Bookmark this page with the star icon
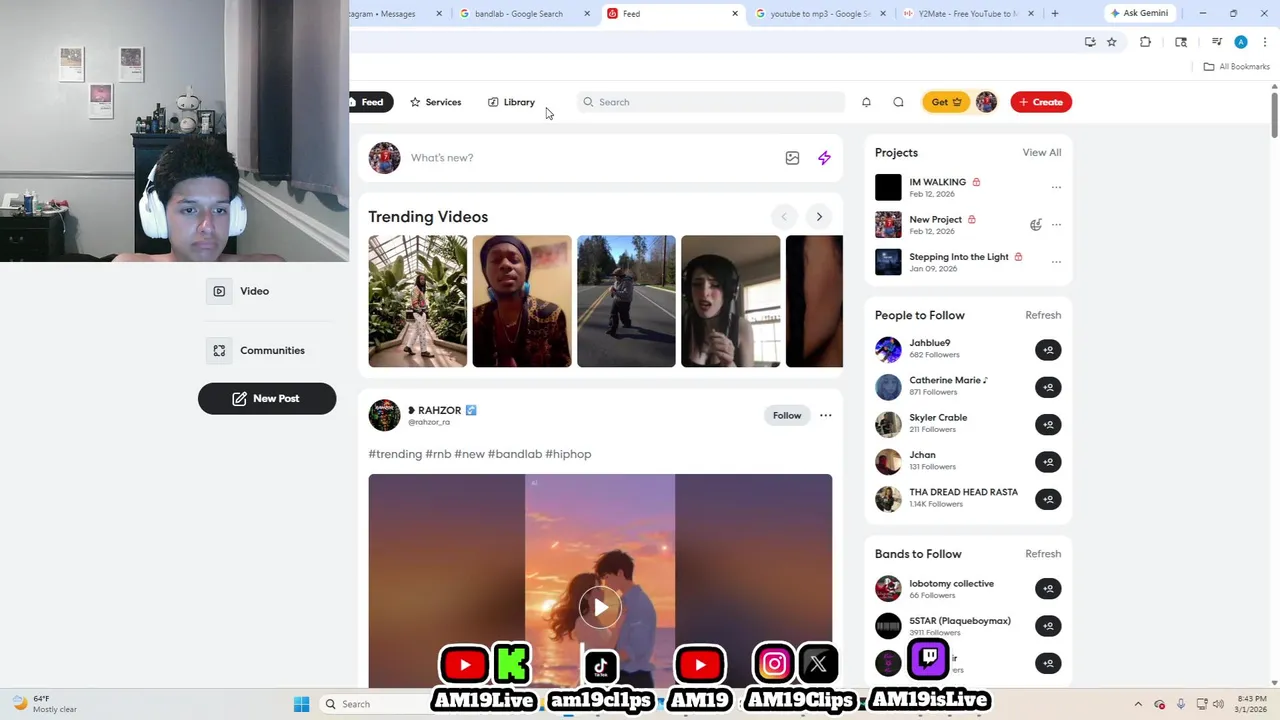 pos(1111,42)
